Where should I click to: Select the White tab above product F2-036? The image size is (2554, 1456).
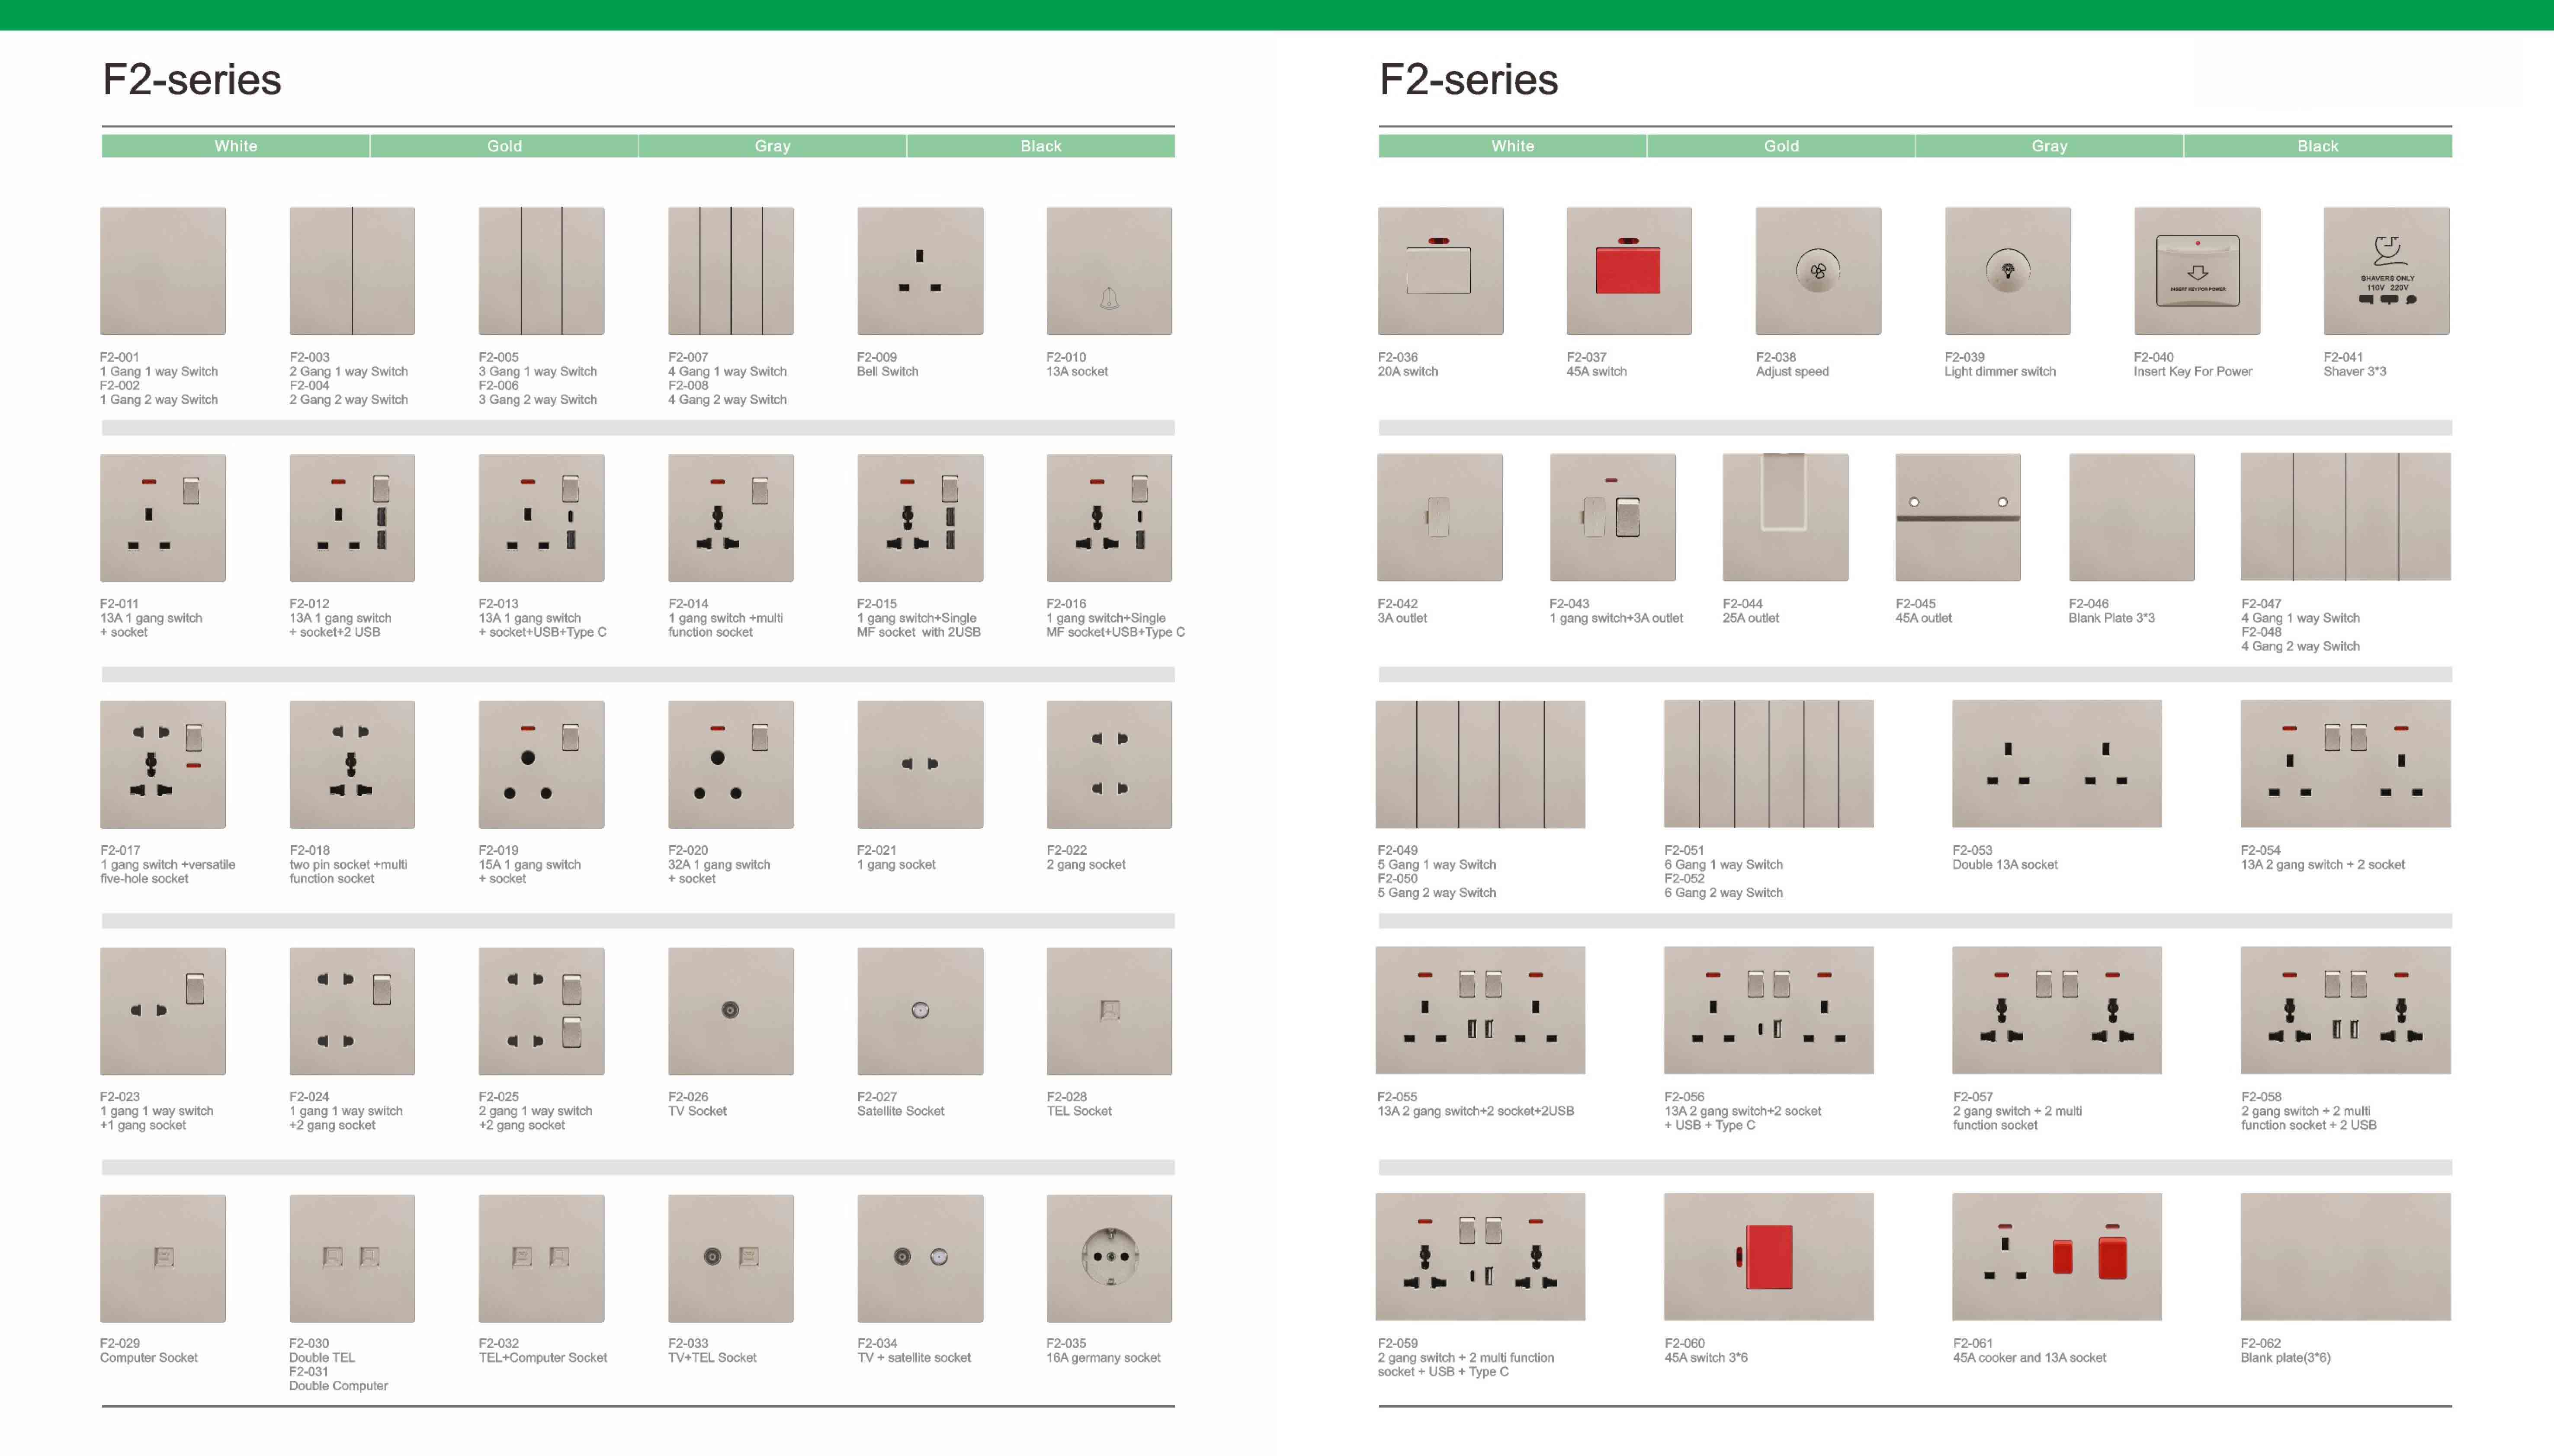coord(1512,146)
